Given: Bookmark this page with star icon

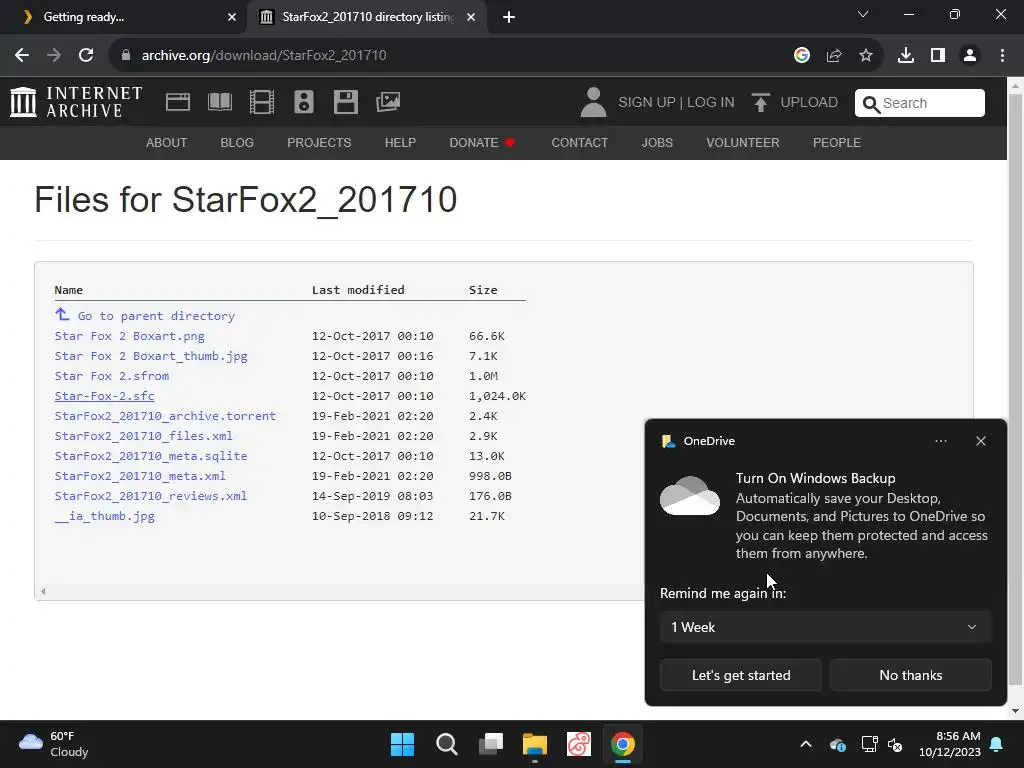Looking at the screenshot, I should click(x=866, y=56).
